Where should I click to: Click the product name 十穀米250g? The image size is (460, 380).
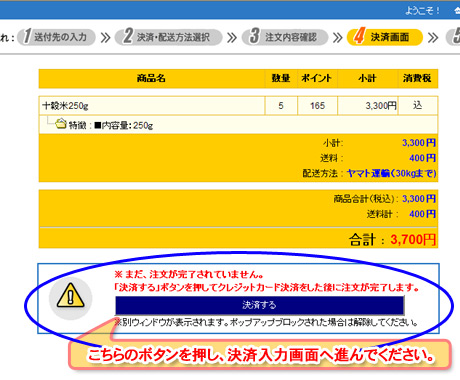(65, 106)
